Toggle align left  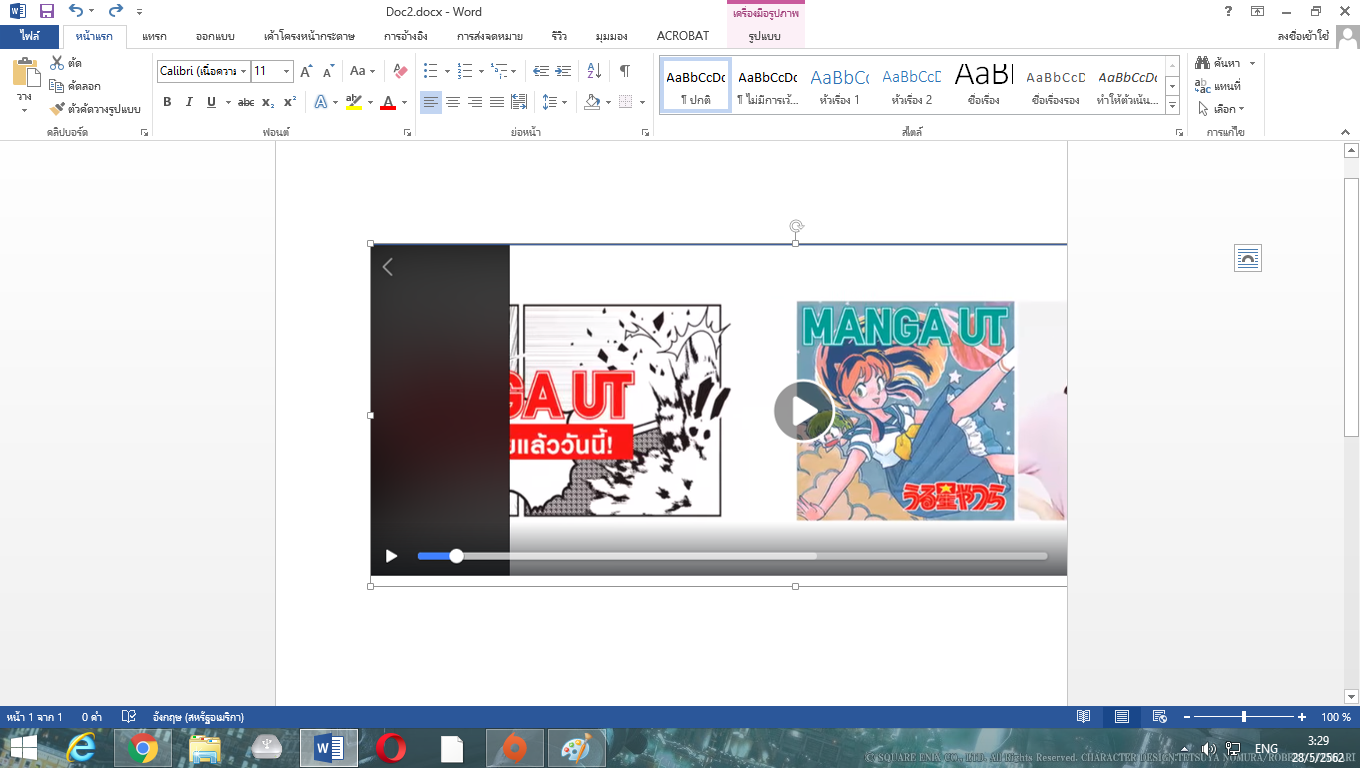click(430, 102)
